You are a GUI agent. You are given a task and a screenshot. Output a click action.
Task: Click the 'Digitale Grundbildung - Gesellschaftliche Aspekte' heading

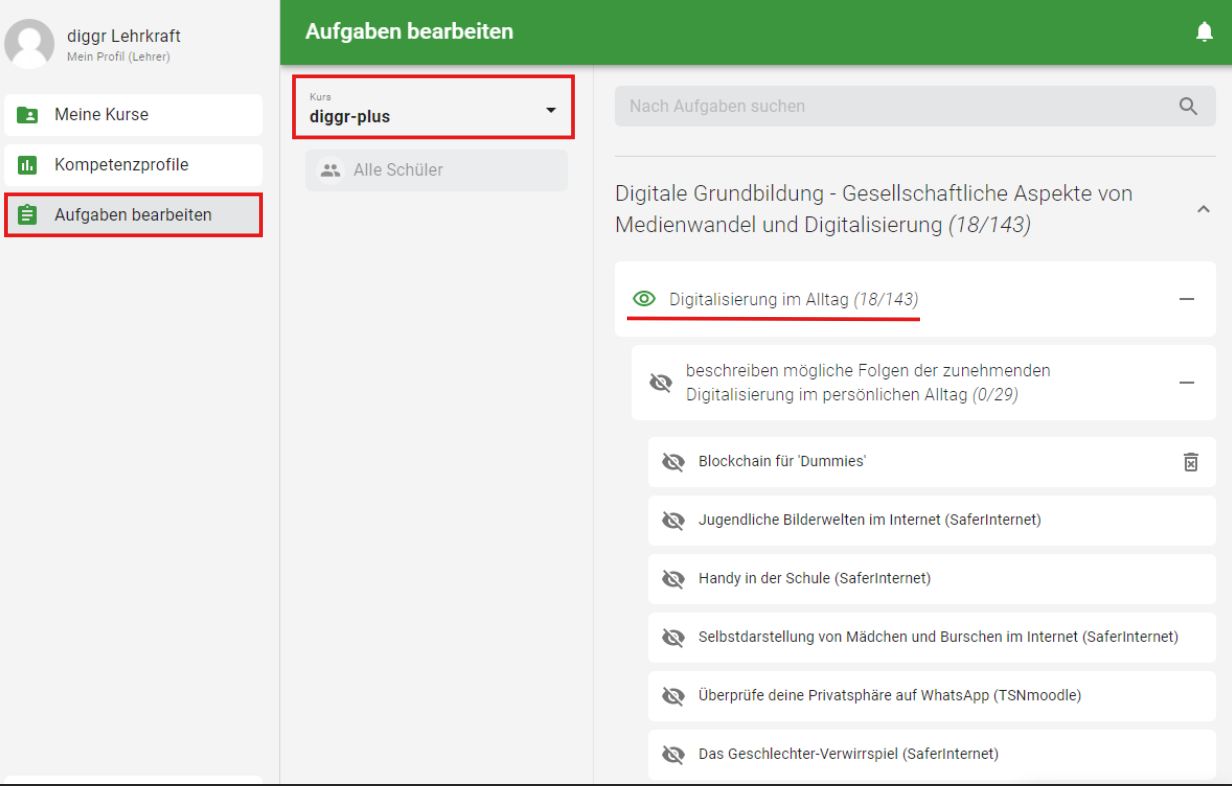pos(874,209)
